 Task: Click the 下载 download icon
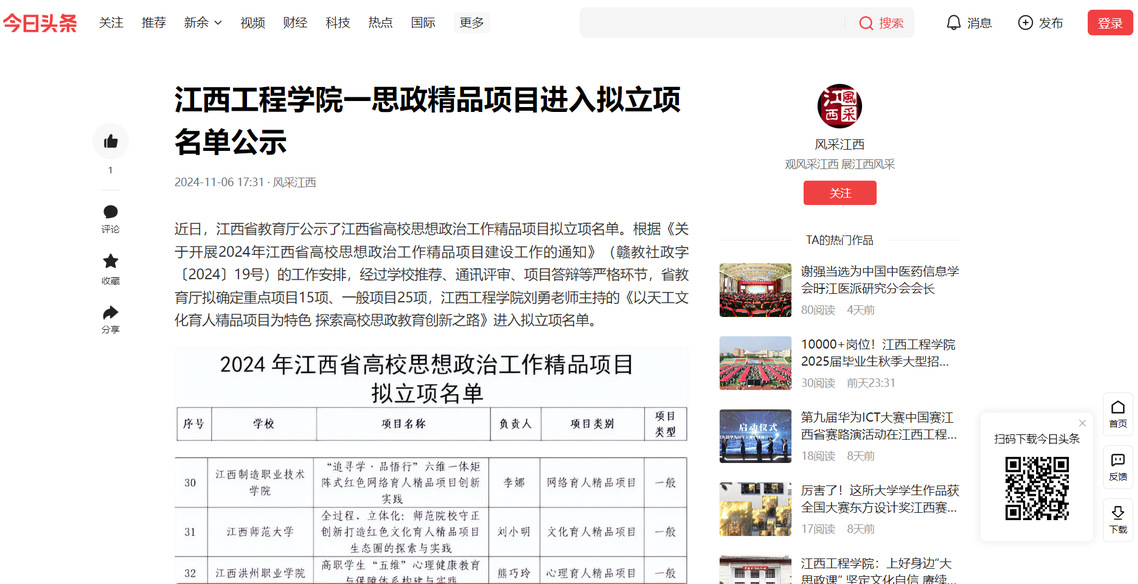[x=1118, y=513]
